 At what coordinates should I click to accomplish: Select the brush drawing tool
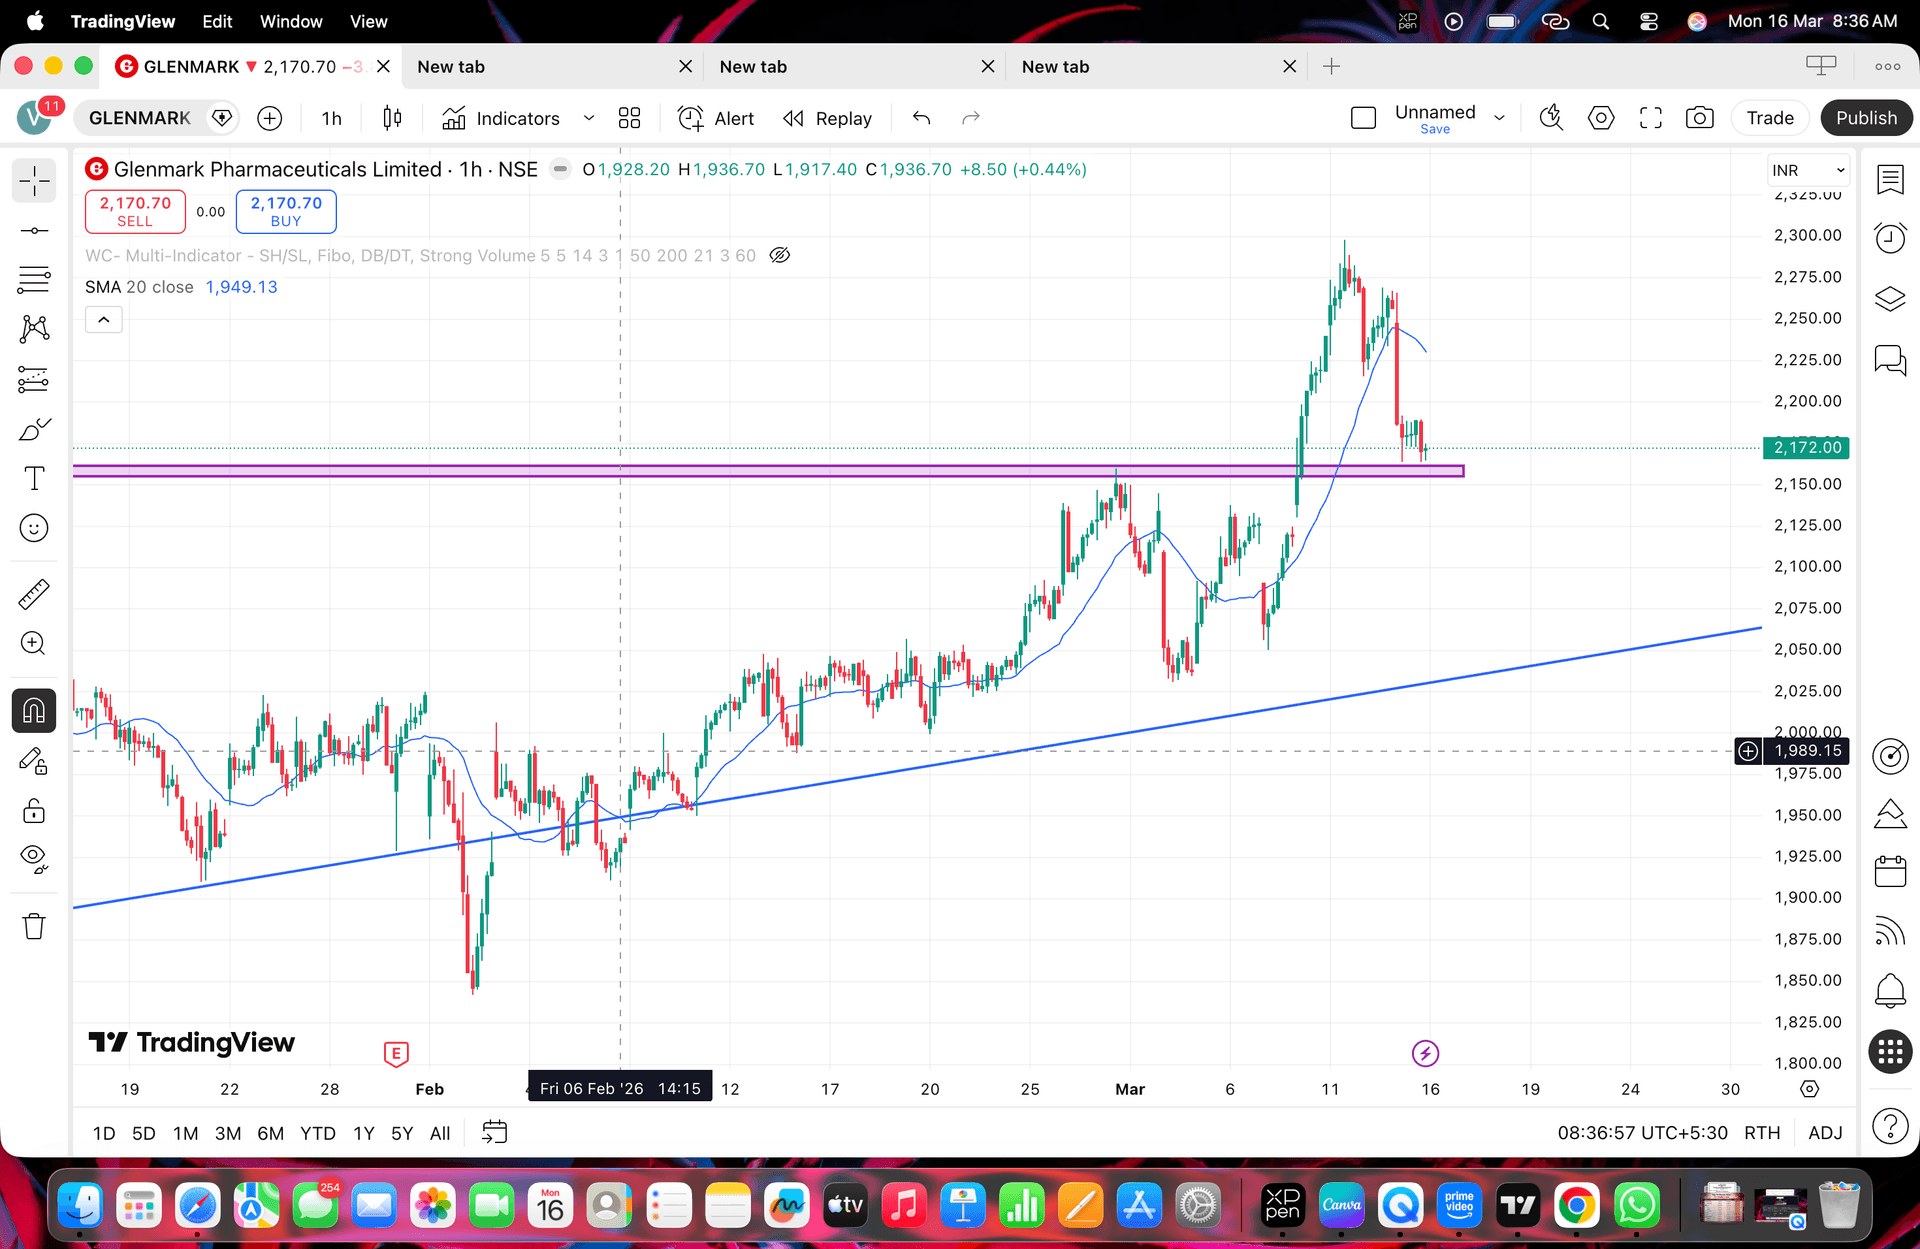pyautogui.click(x=34, y=429)
